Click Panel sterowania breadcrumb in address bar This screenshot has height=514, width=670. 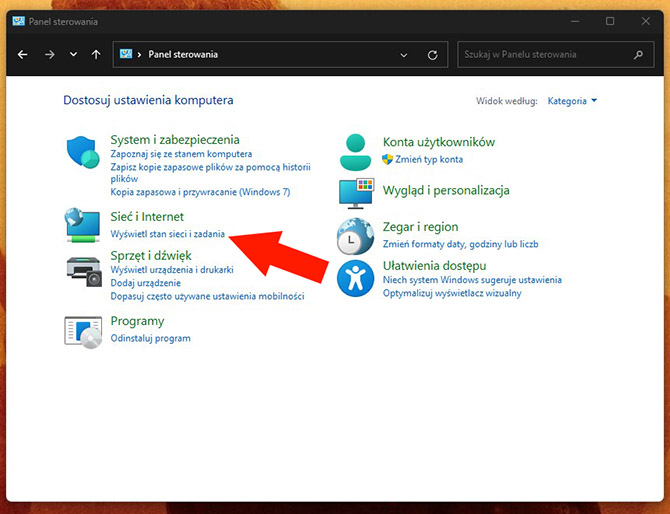pos(183,55)
